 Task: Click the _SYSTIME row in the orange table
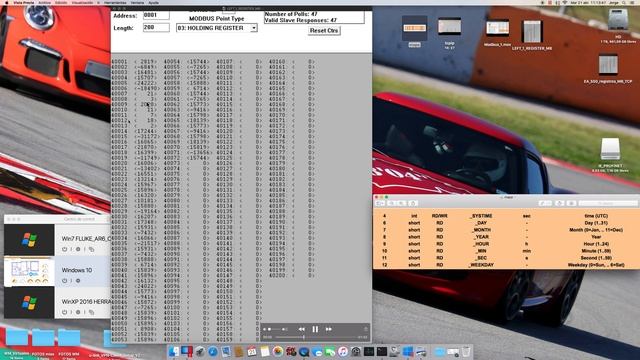[507, 216]
